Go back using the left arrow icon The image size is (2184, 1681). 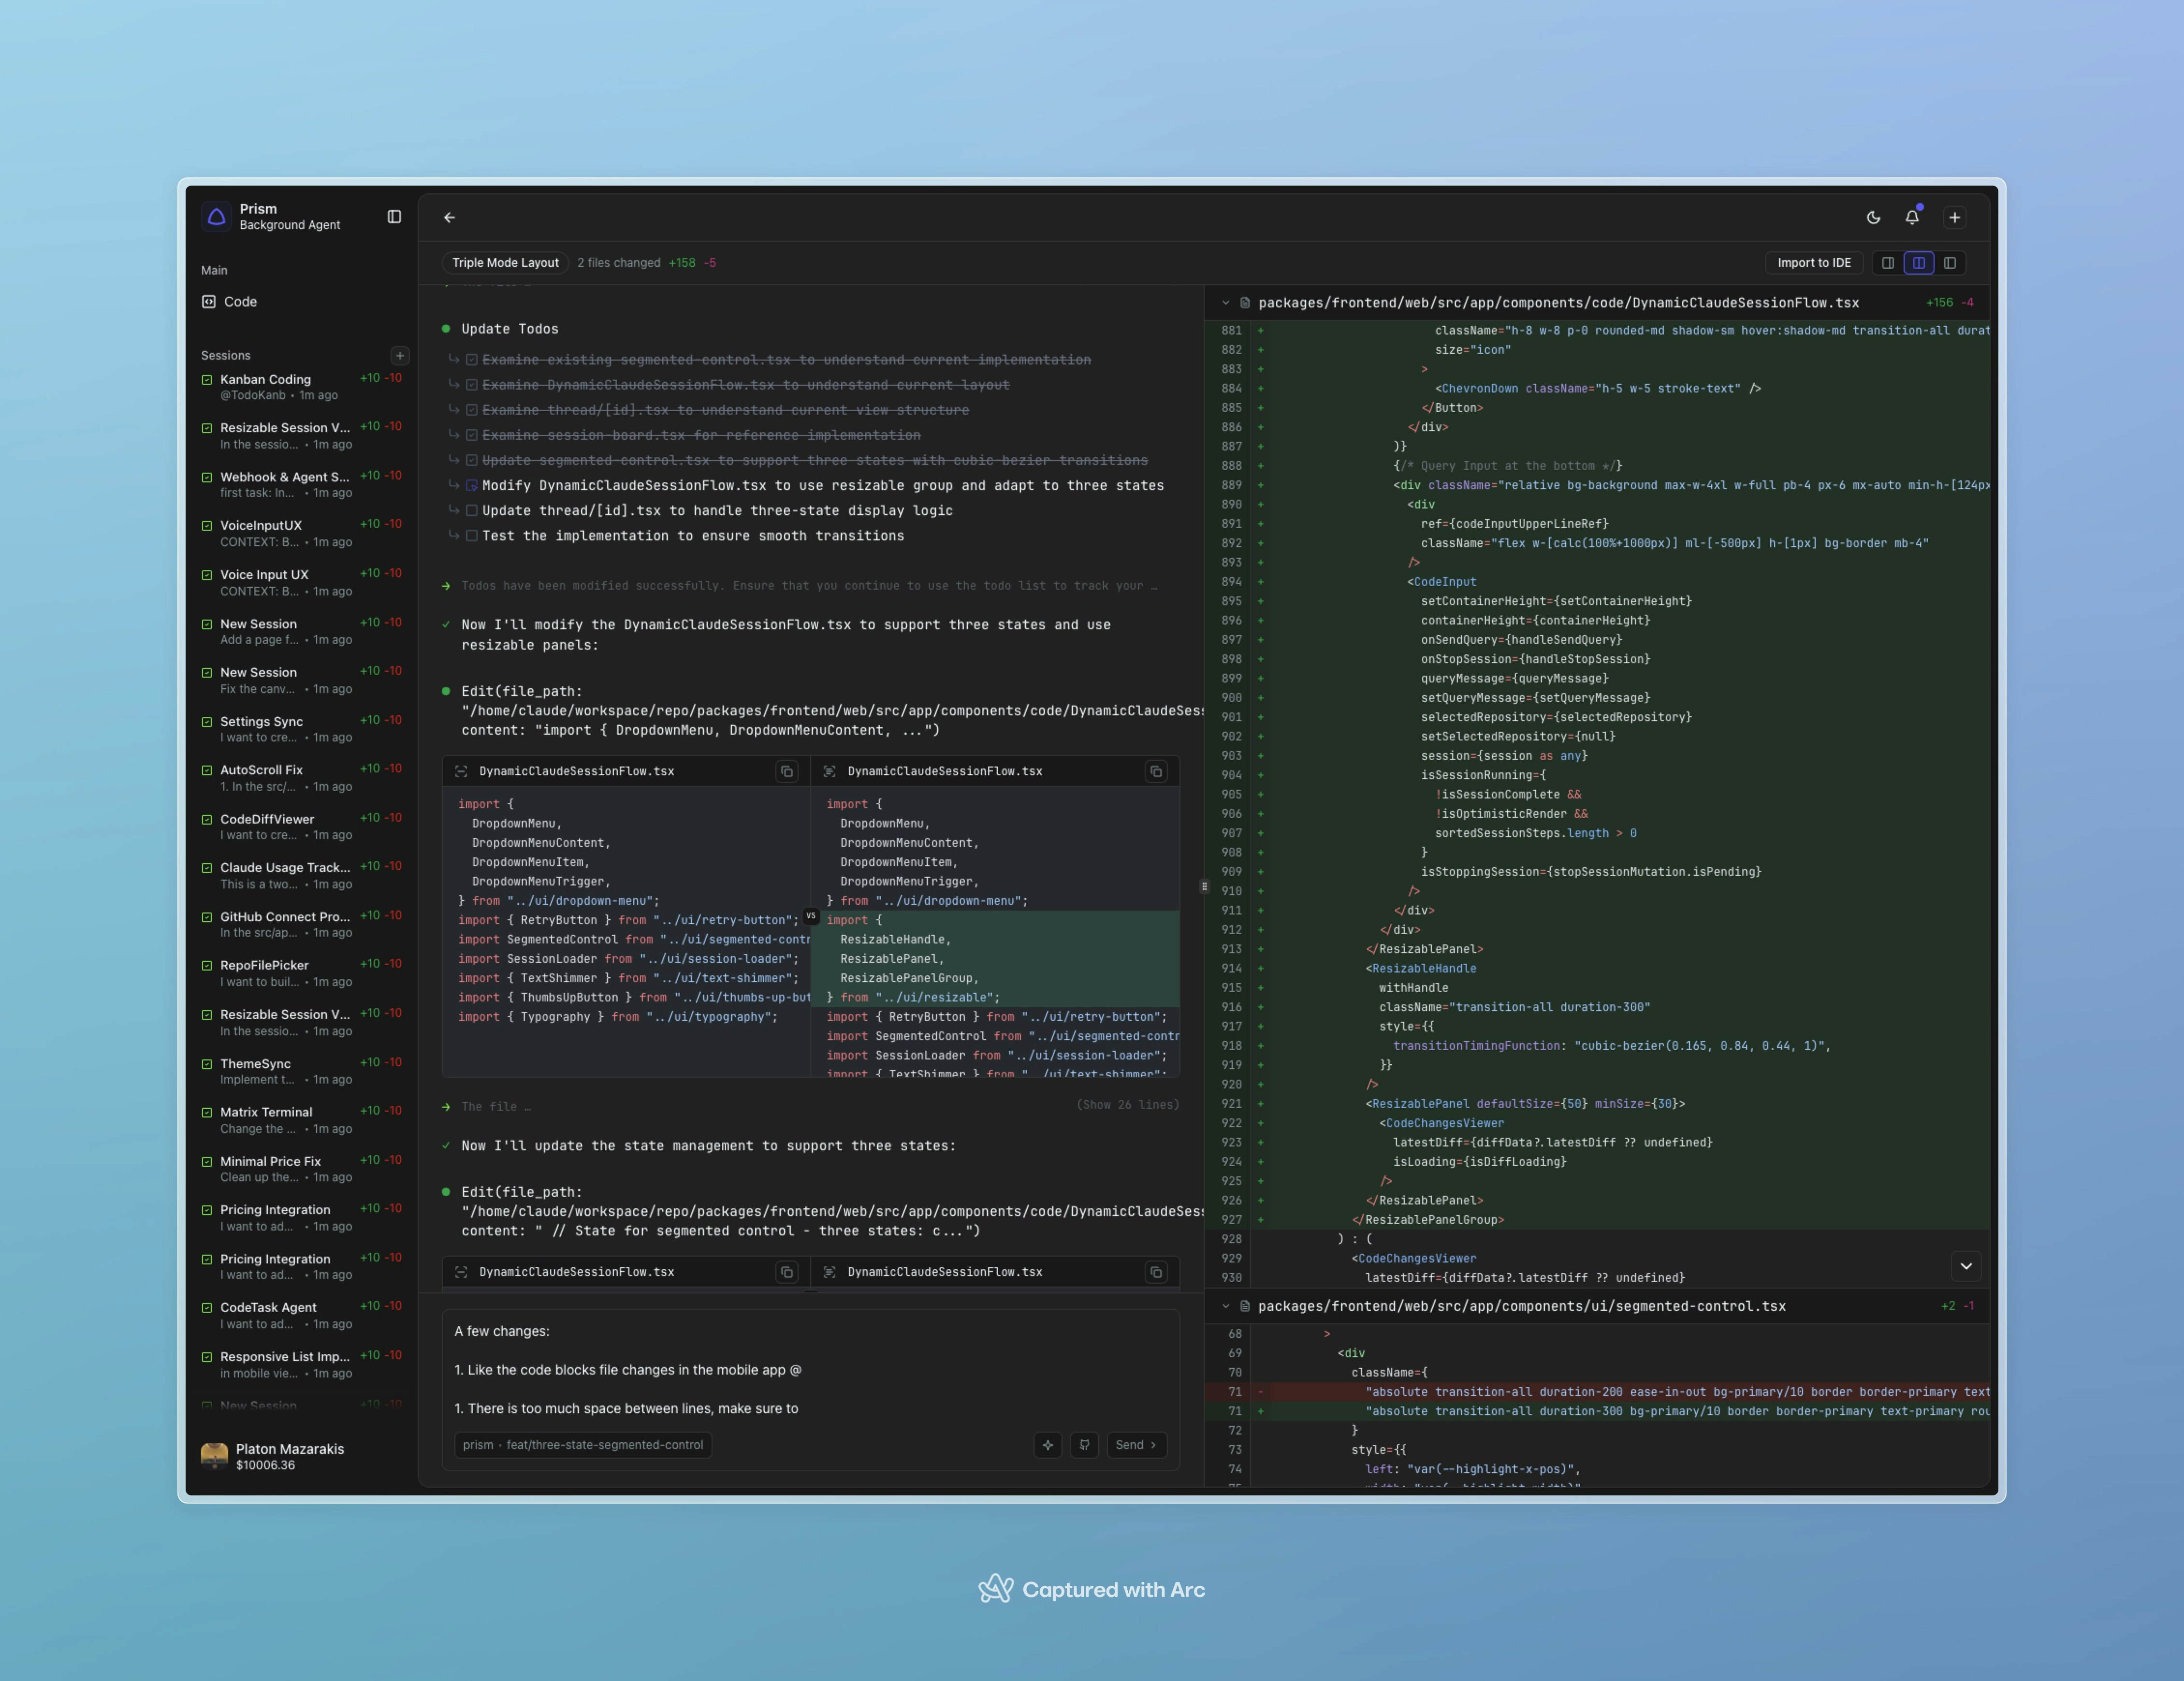pos(449,217)
